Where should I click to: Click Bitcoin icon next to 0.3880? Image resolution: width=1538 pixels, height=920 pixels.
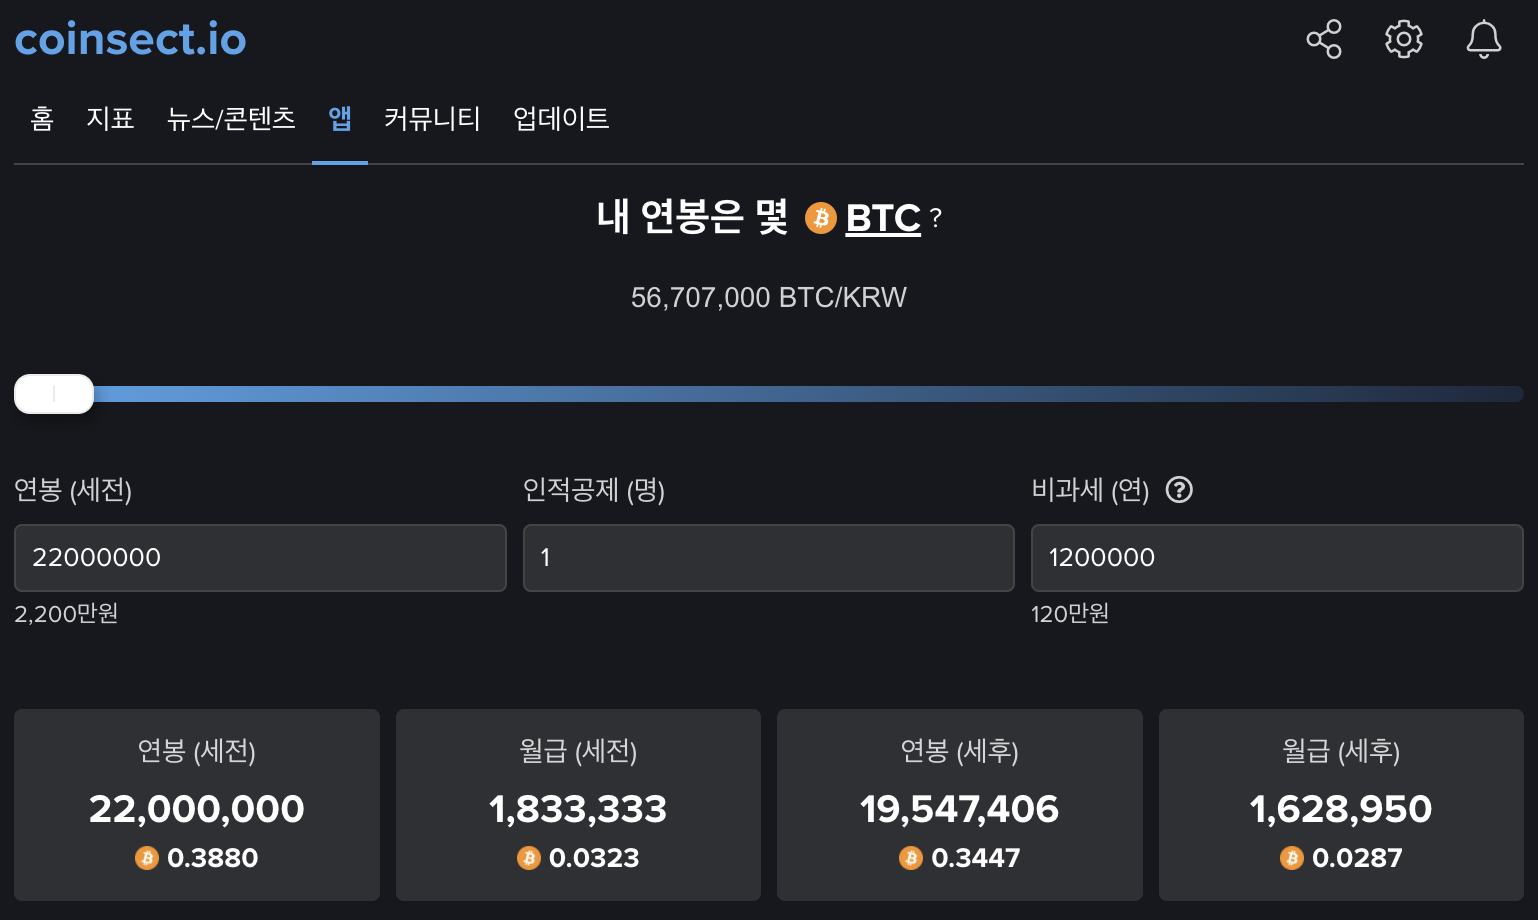pyautogui.click(x=147, y=858)
